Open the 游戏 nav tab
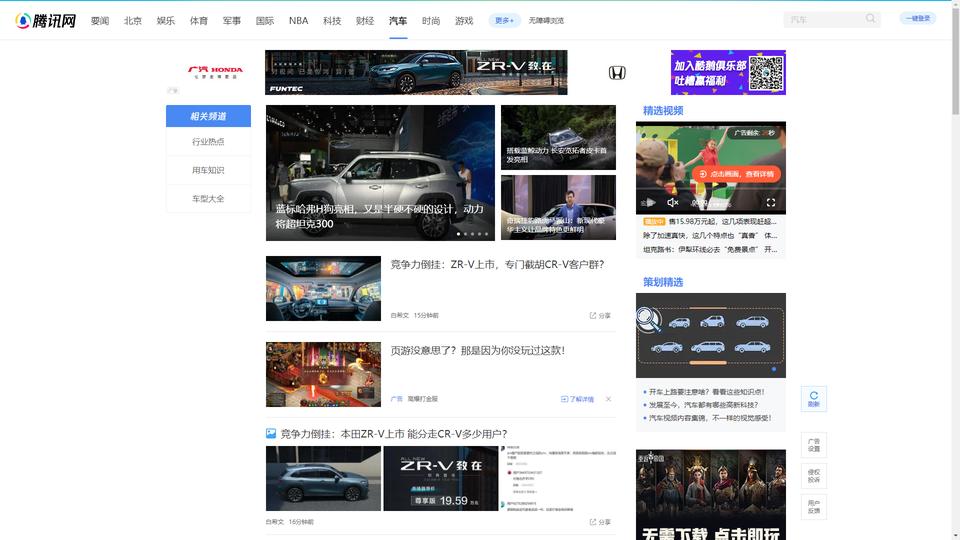The width and height of the screenshot is (960, 540). (464, 20)
